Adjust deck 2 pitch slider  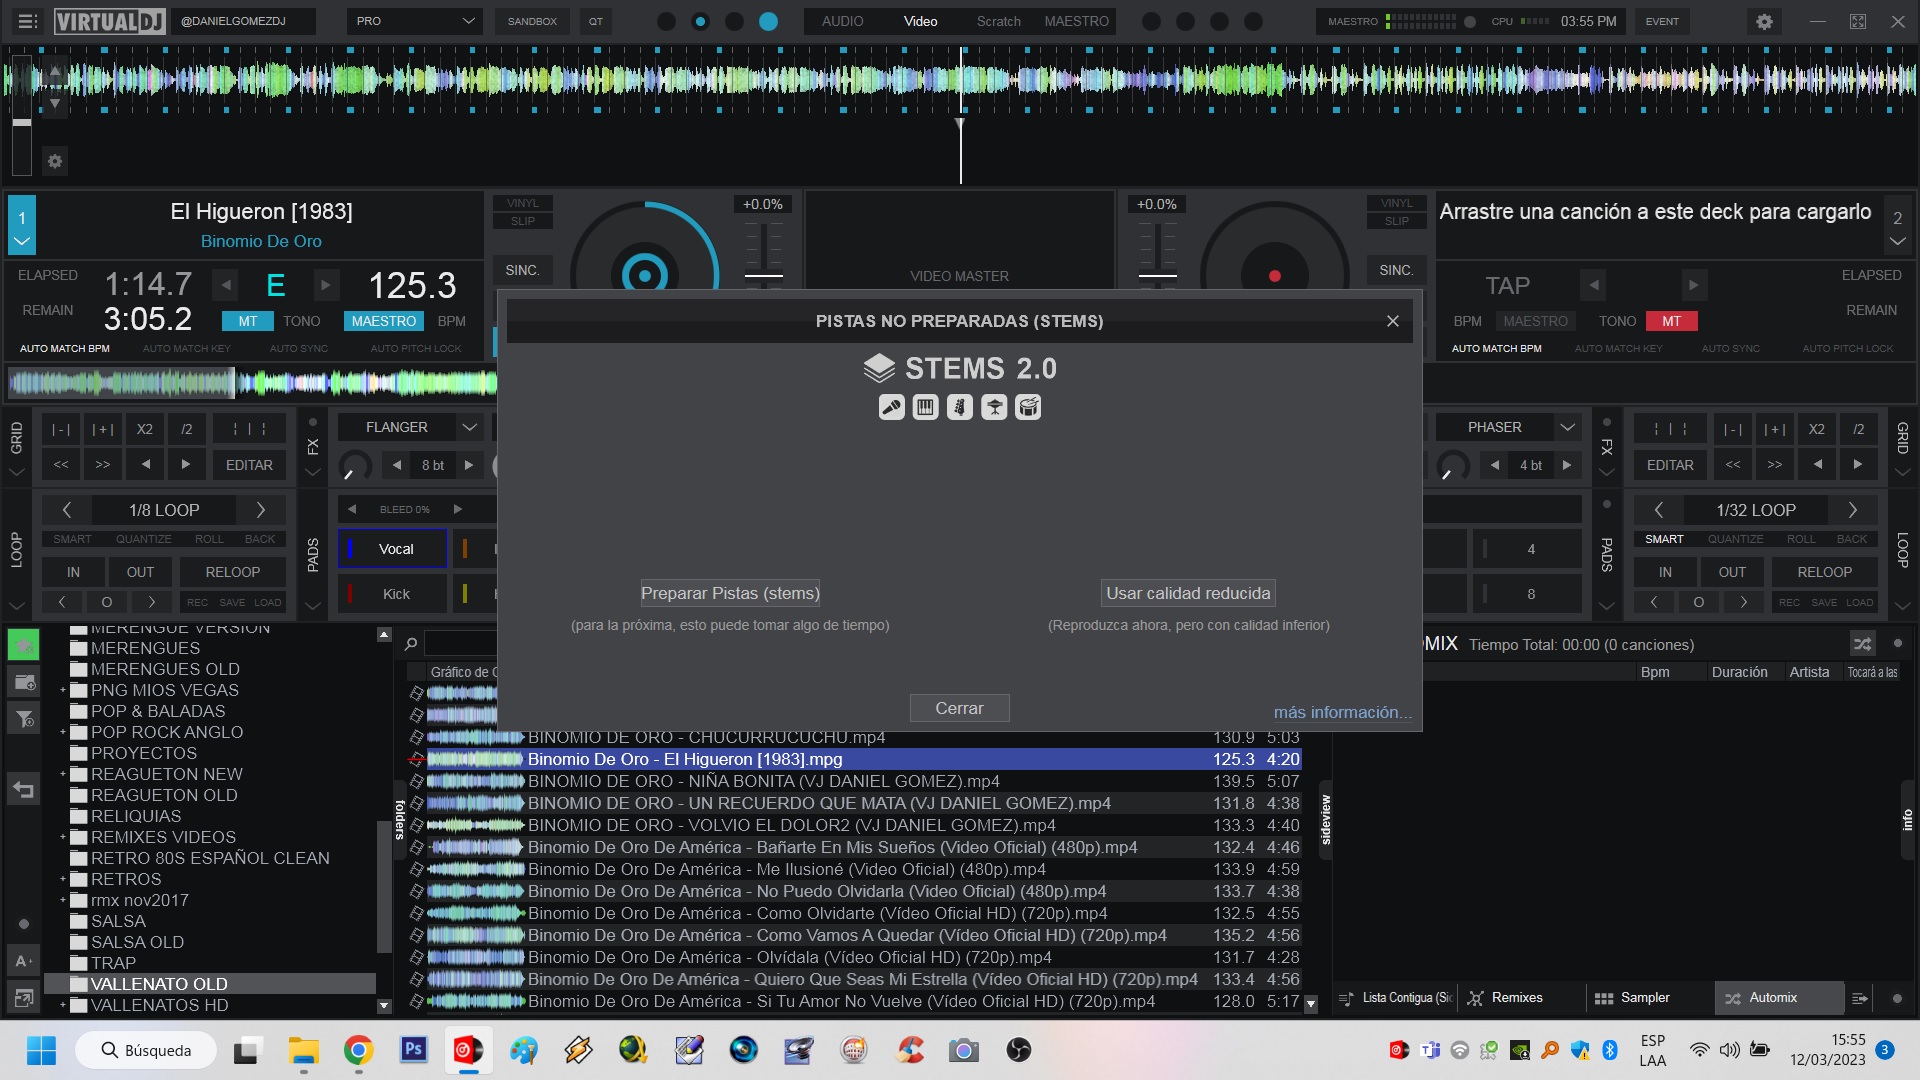click(x=1157, y=275)
